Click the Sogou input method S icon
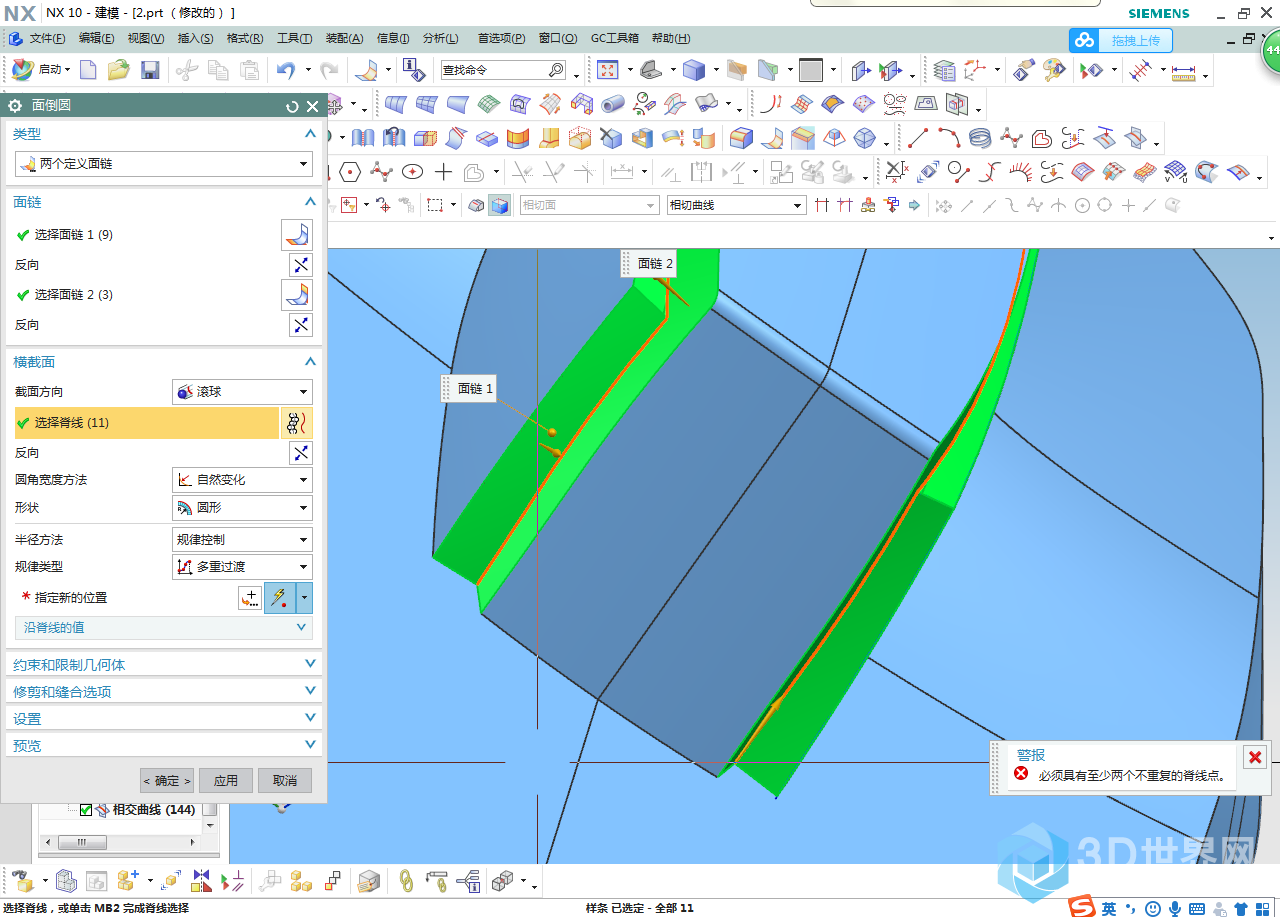Viewport: 1280px width, 917px height. 1081,906
